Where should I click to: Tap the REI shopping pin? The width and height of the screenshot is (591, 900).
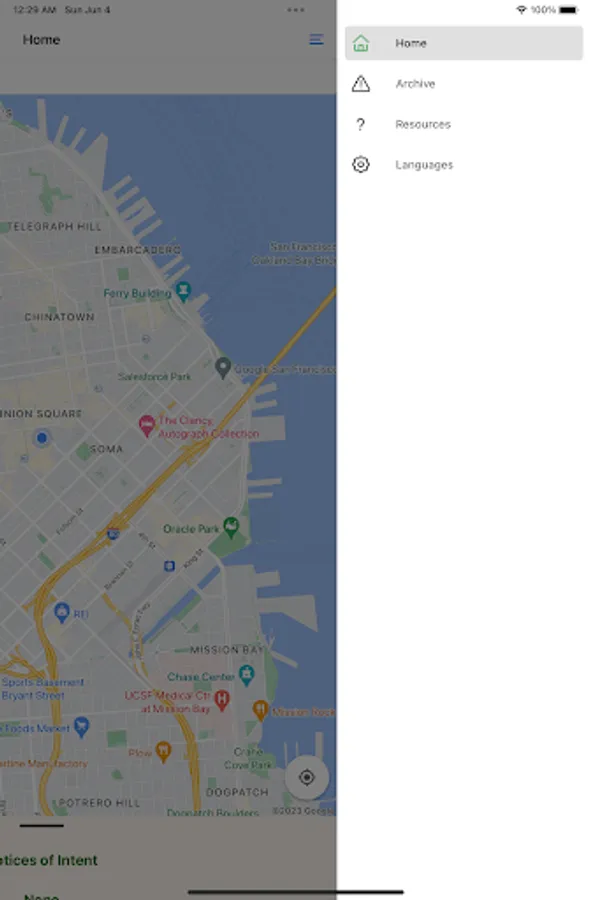(x=62, y=612)
